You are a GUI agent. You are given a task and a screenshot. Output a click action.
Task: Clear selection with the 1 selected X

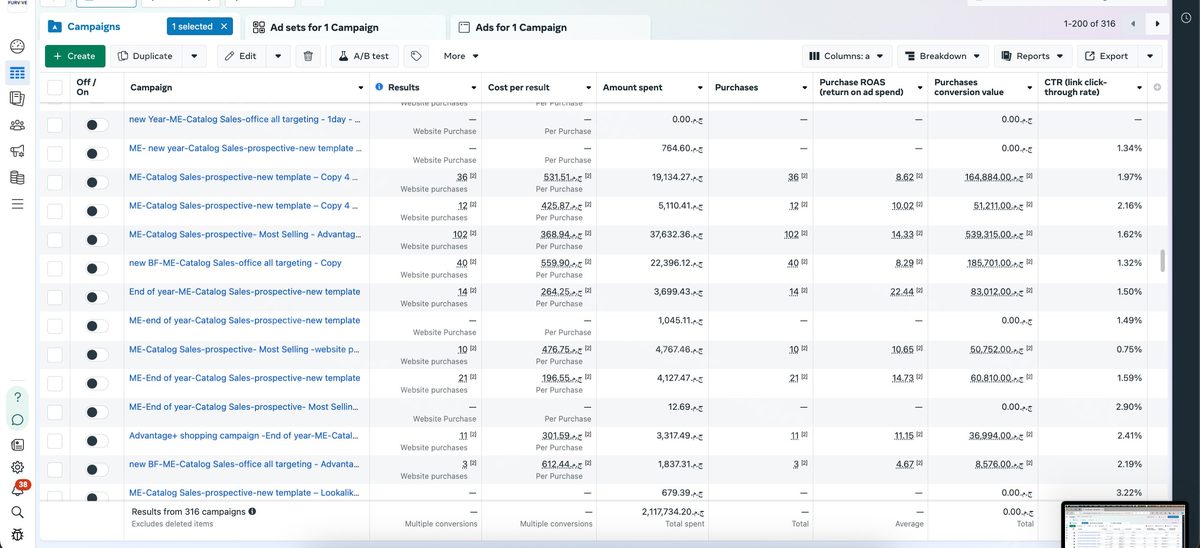[224, 26]
